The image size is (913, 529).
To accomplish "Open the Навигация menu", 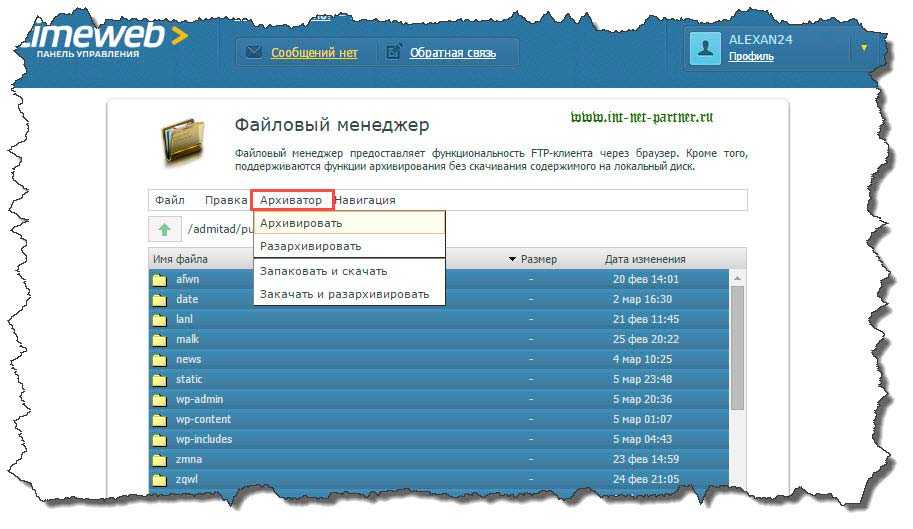I will 365,200.
